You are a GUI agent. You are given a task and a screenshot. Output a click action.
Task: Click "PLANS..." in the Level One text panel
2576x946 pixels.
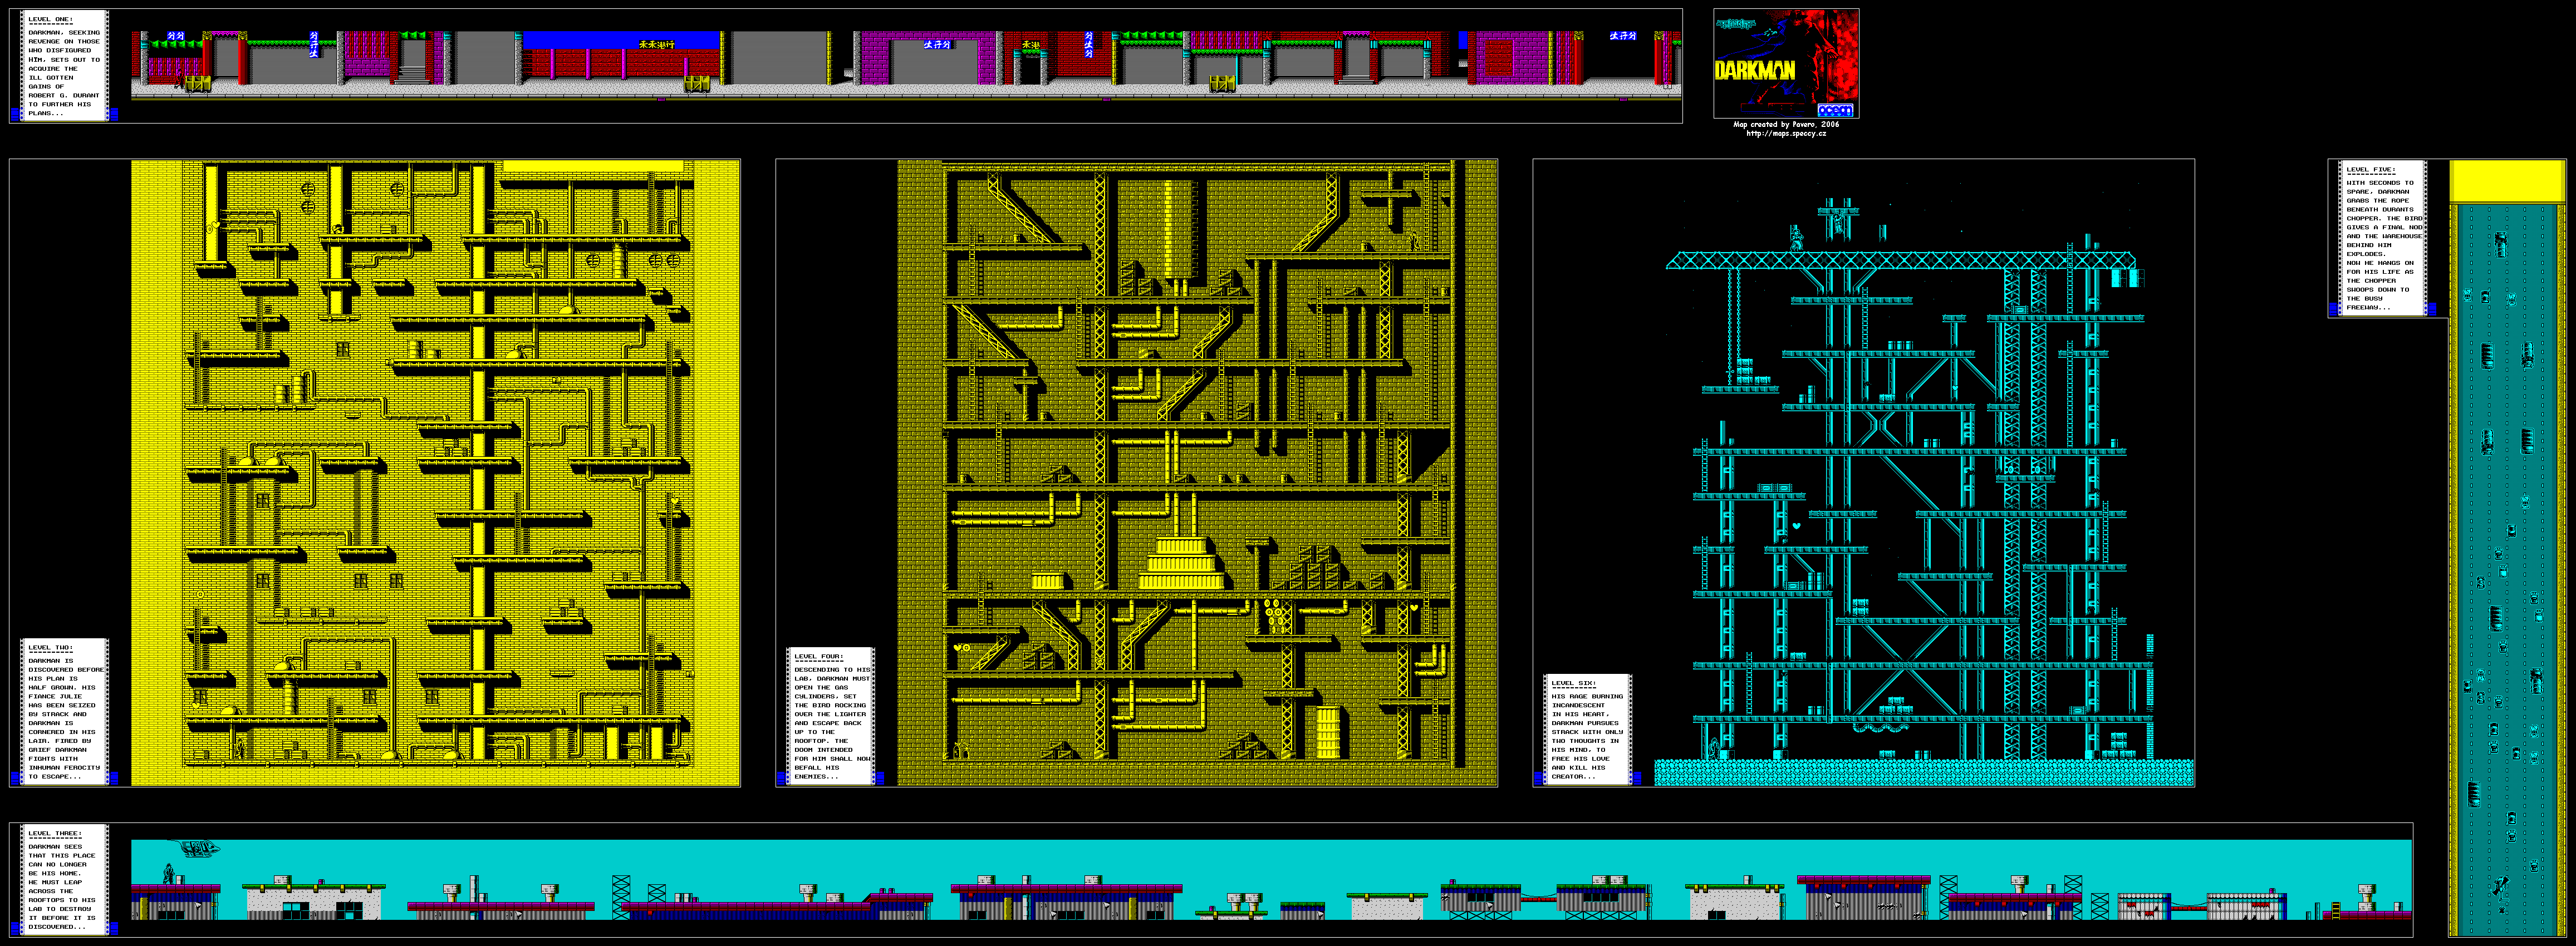tap(46, 114)
